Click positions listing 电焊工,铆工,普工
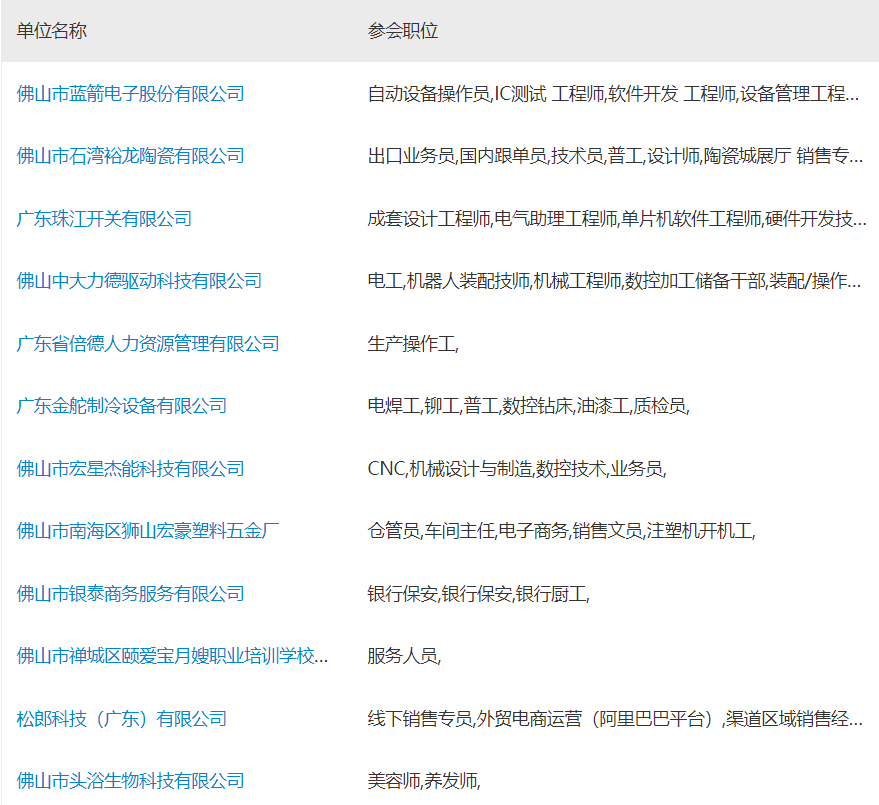 [529, 406]
